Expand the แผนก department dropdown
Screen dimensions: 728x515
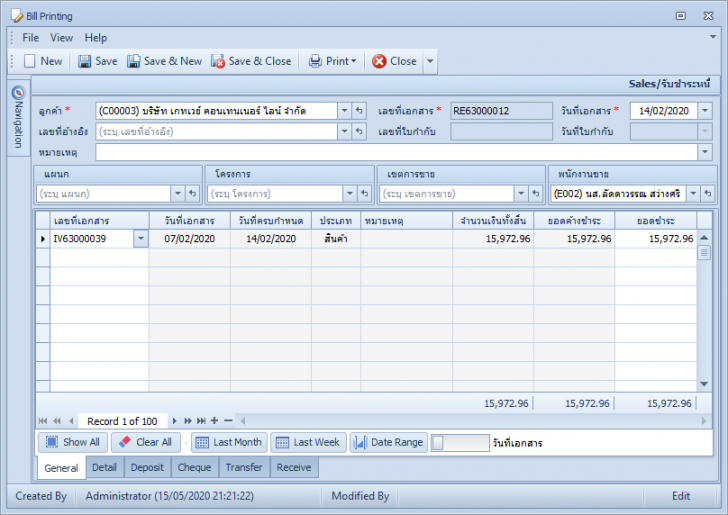tap(178, 193)
